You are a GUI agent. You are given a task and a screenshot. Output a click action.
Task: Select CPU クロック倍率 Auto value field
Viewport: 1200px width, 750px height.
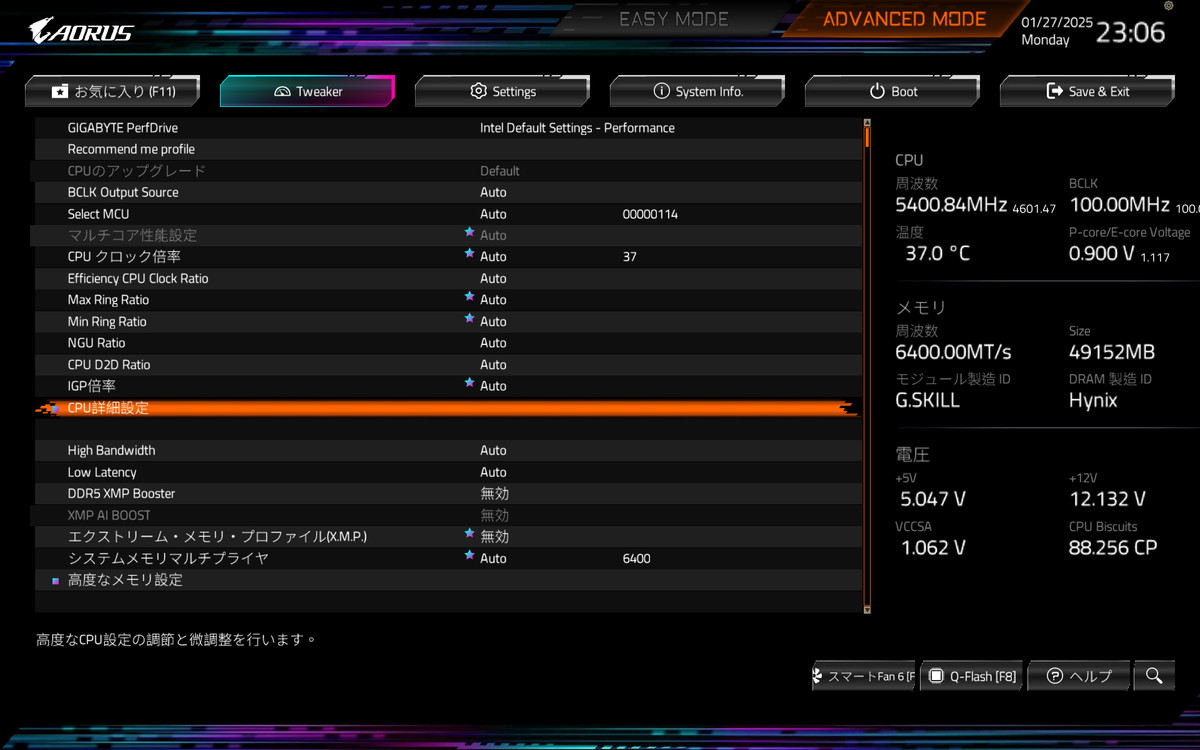493,257
